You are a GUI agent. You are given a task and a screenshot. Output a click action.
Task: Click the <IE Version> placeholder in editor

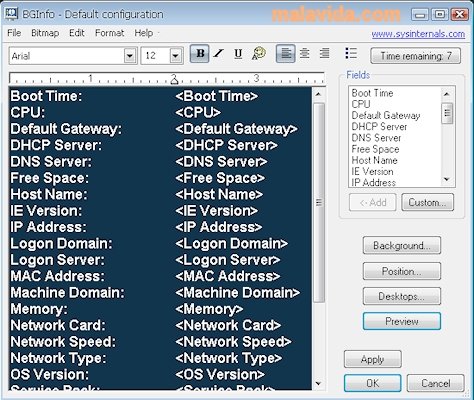coord(217,211)
